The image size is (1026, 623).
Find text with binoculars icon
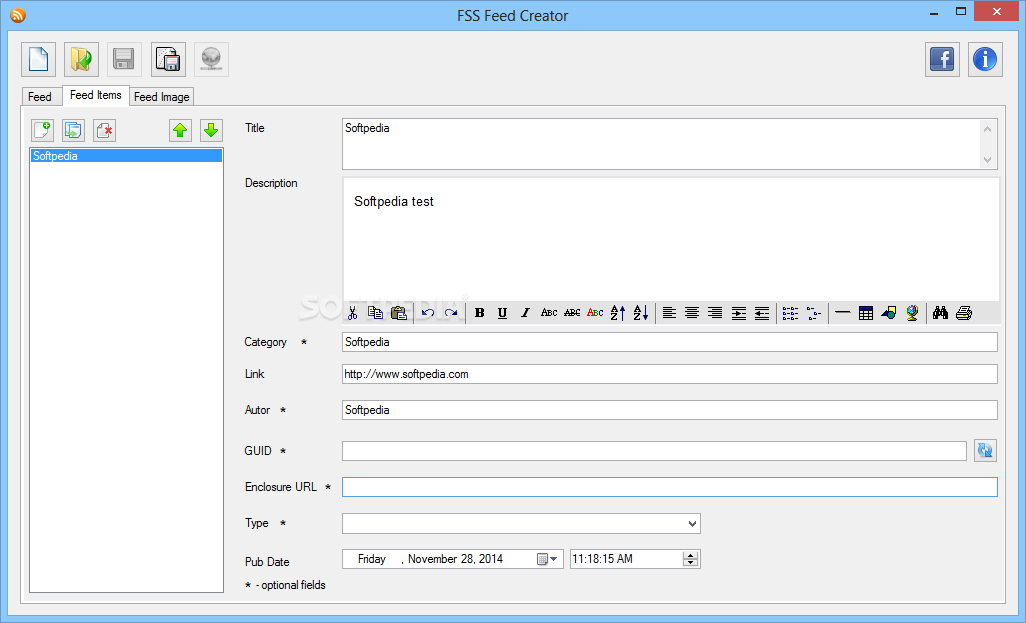coord(941,313)
